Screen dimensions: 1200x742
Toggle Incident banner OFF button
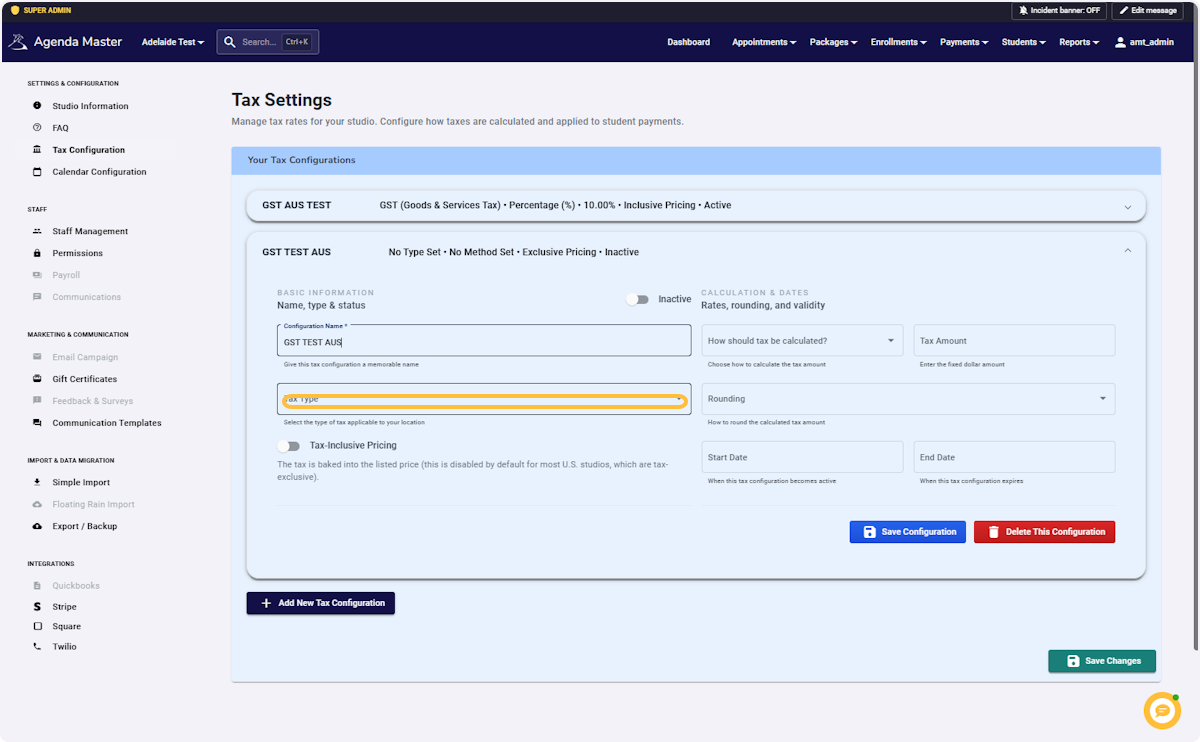[1060, 10]
